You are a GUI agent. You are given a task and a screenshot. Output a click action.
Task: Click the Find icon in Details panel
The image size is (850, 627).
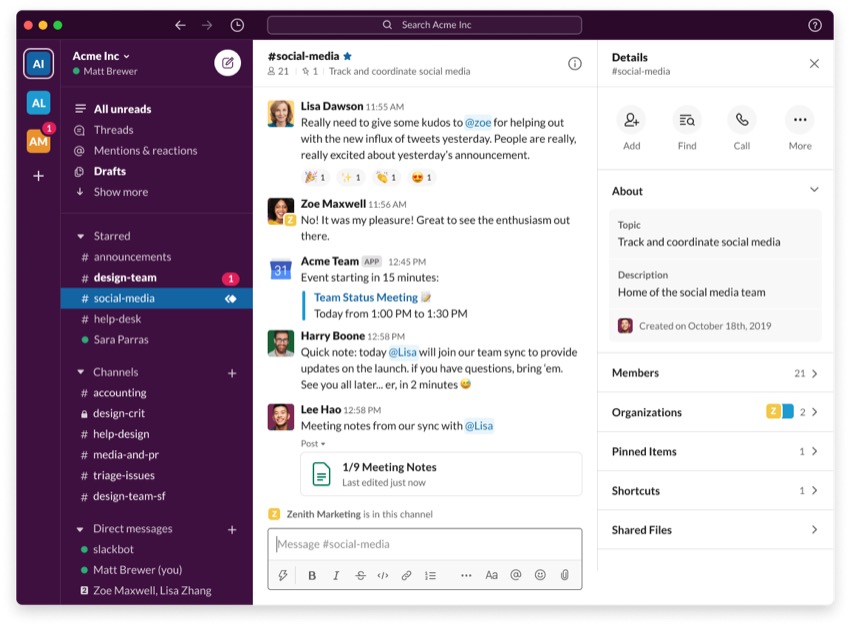(686, 121)
